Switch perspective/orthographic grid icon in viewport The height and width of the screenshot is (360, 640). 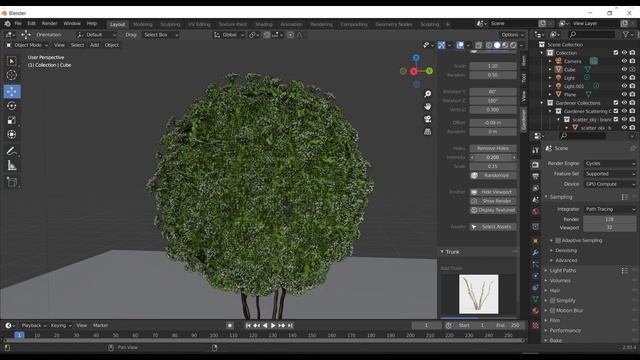click(427, 131)
